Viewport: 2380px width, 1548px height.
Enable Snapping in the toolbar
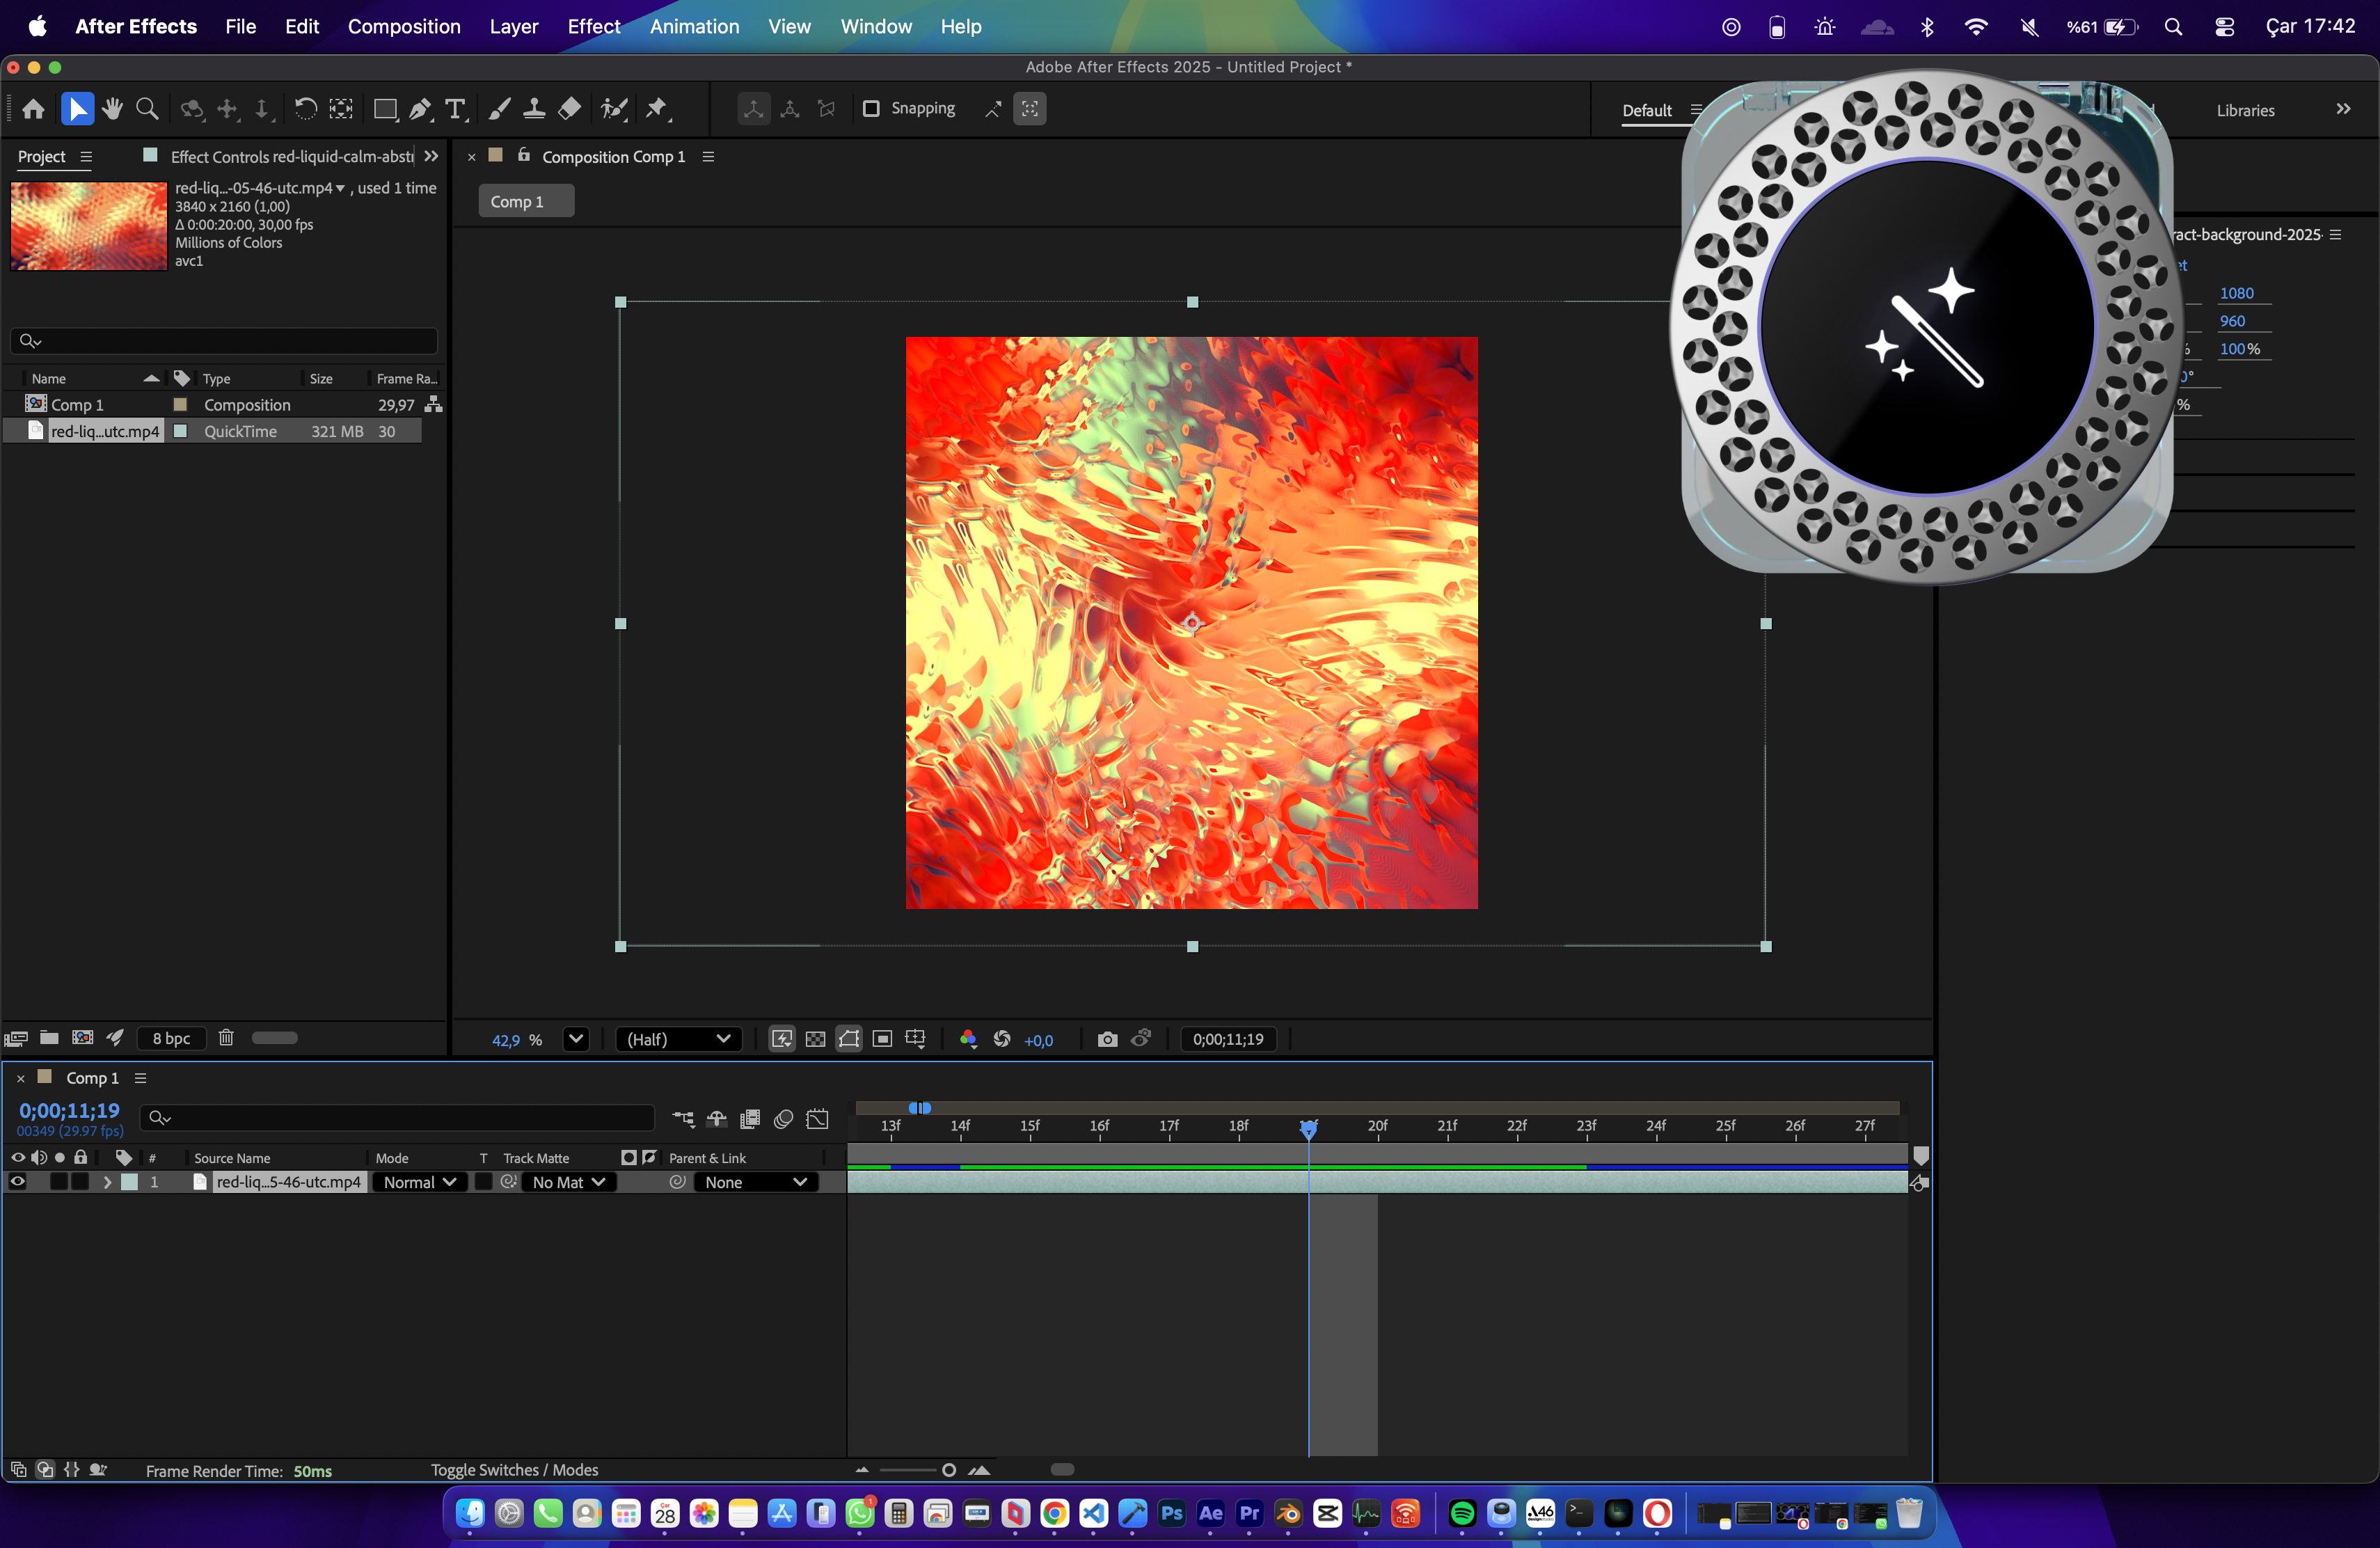click(871, 109)
